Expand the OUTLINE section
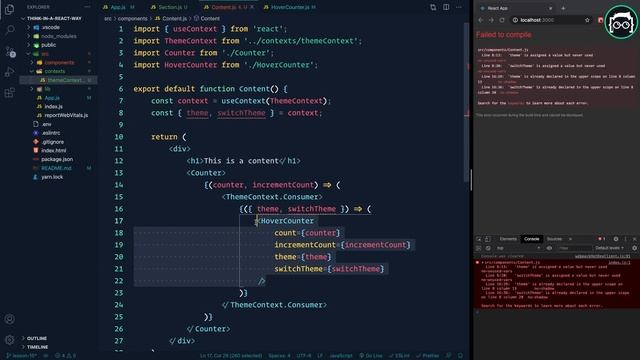640x360 pixels. pyautogui.click(x=36, y=338)
